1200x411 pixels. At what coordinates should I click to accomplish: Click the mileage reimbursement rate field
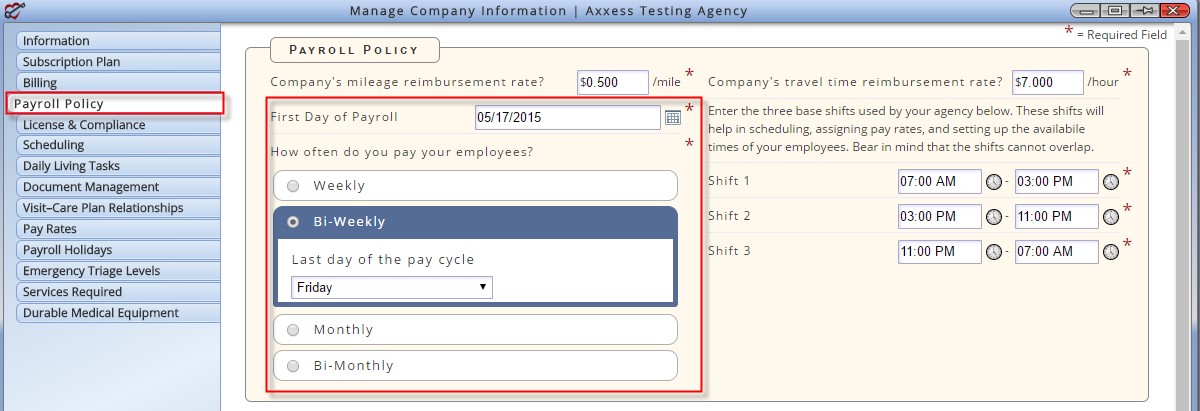pos(612,82)
